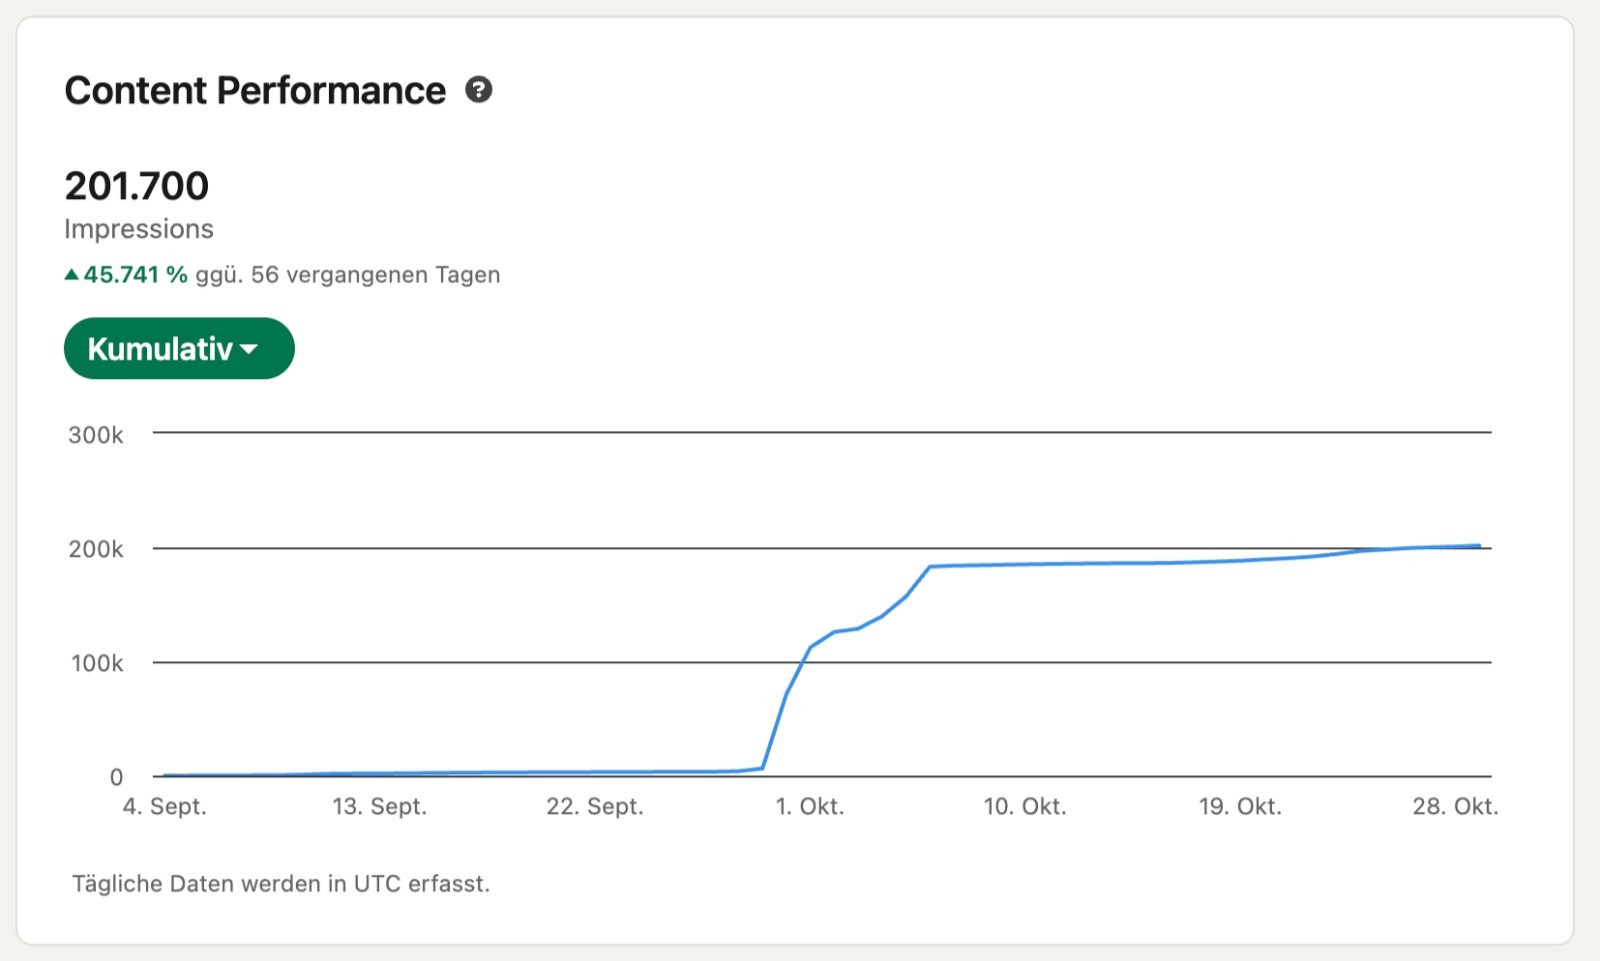The width and height of the screenshot is (1600, 961).
Task: Select the 1. Okt. date marker
Action: click(x=810, y=806)
